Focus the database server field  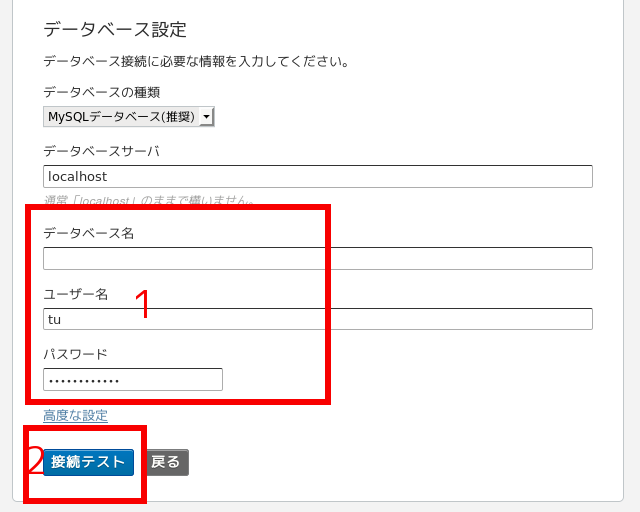tap(318, 177)
